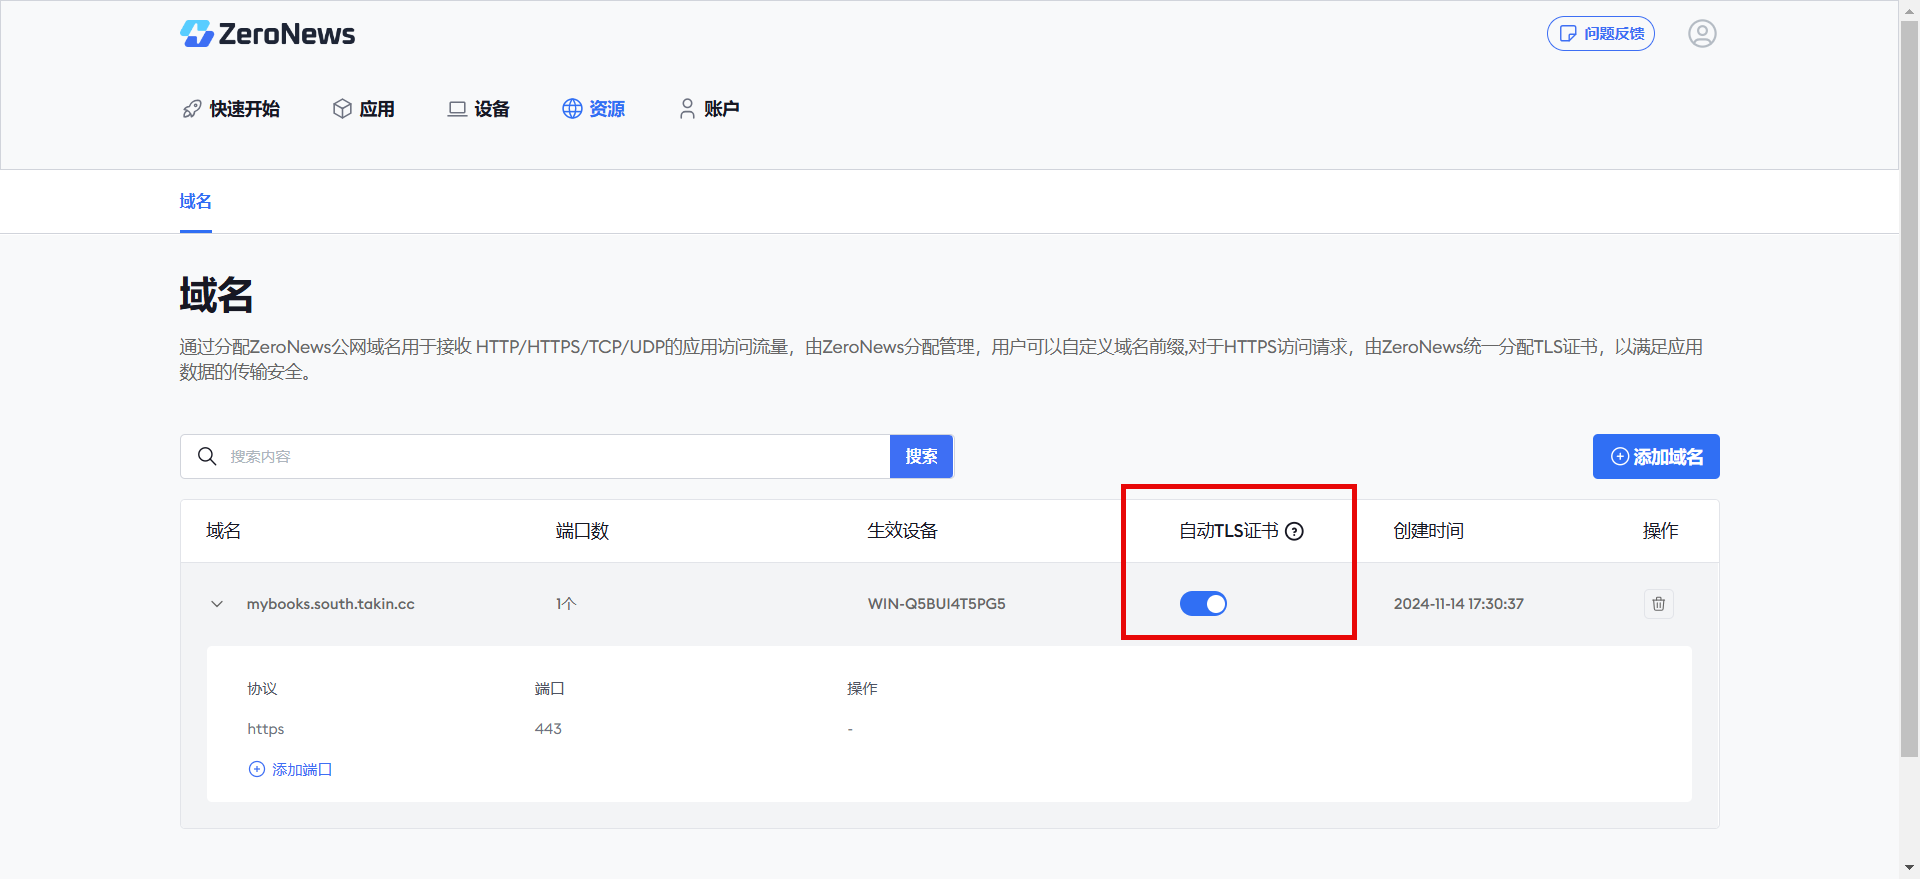
Task: Click the 创建时间 column header
Action: [1428, 531]
